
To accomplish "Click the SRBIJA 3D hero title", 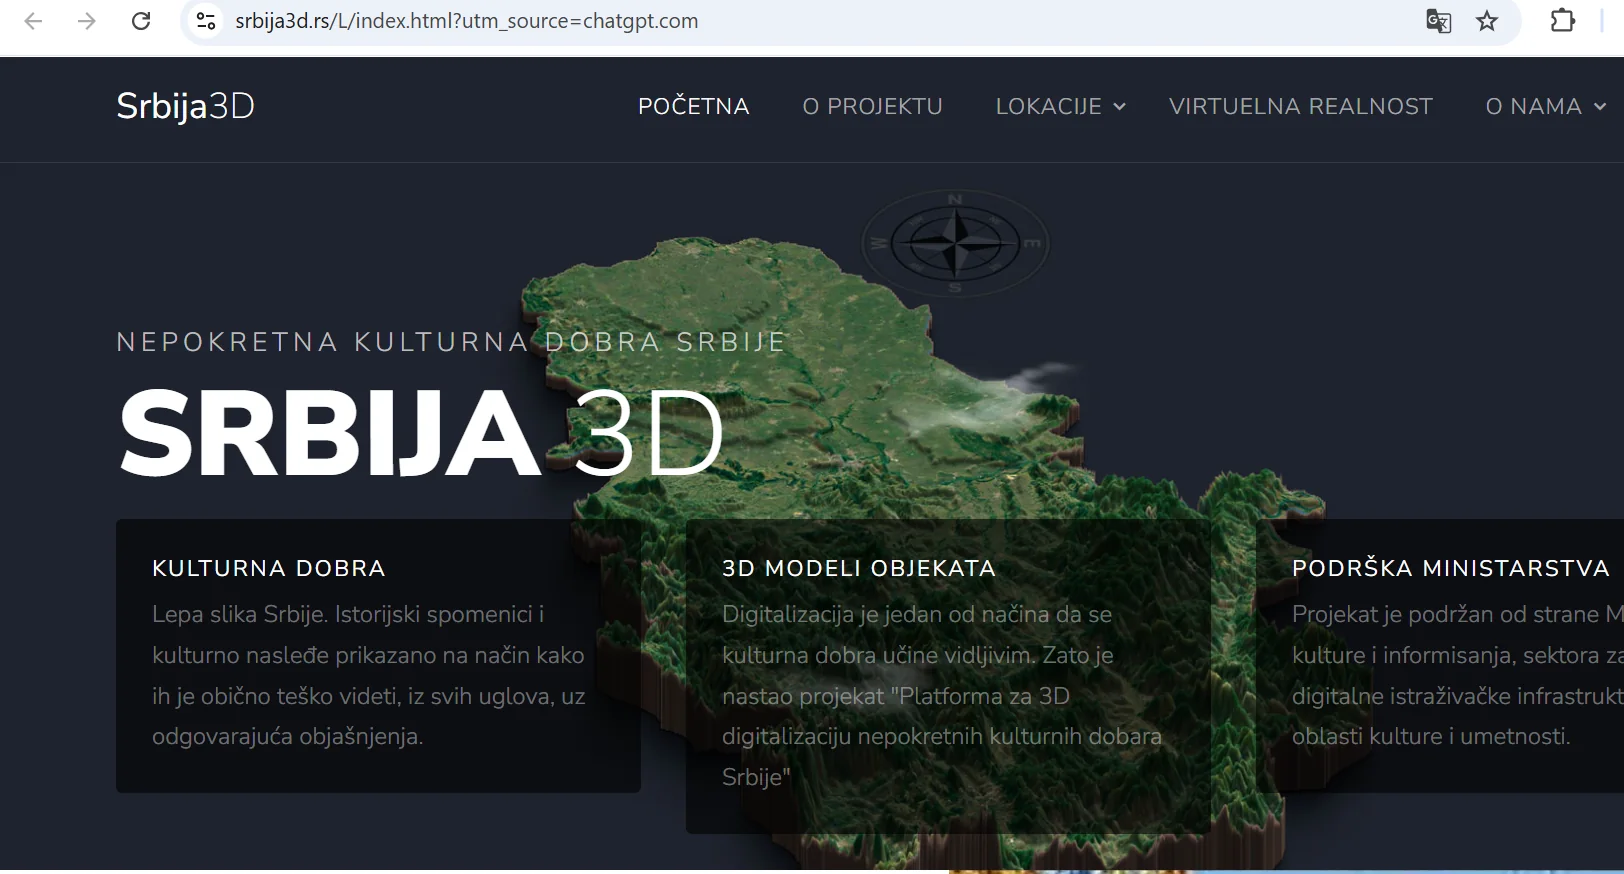I will pos(420,433).
